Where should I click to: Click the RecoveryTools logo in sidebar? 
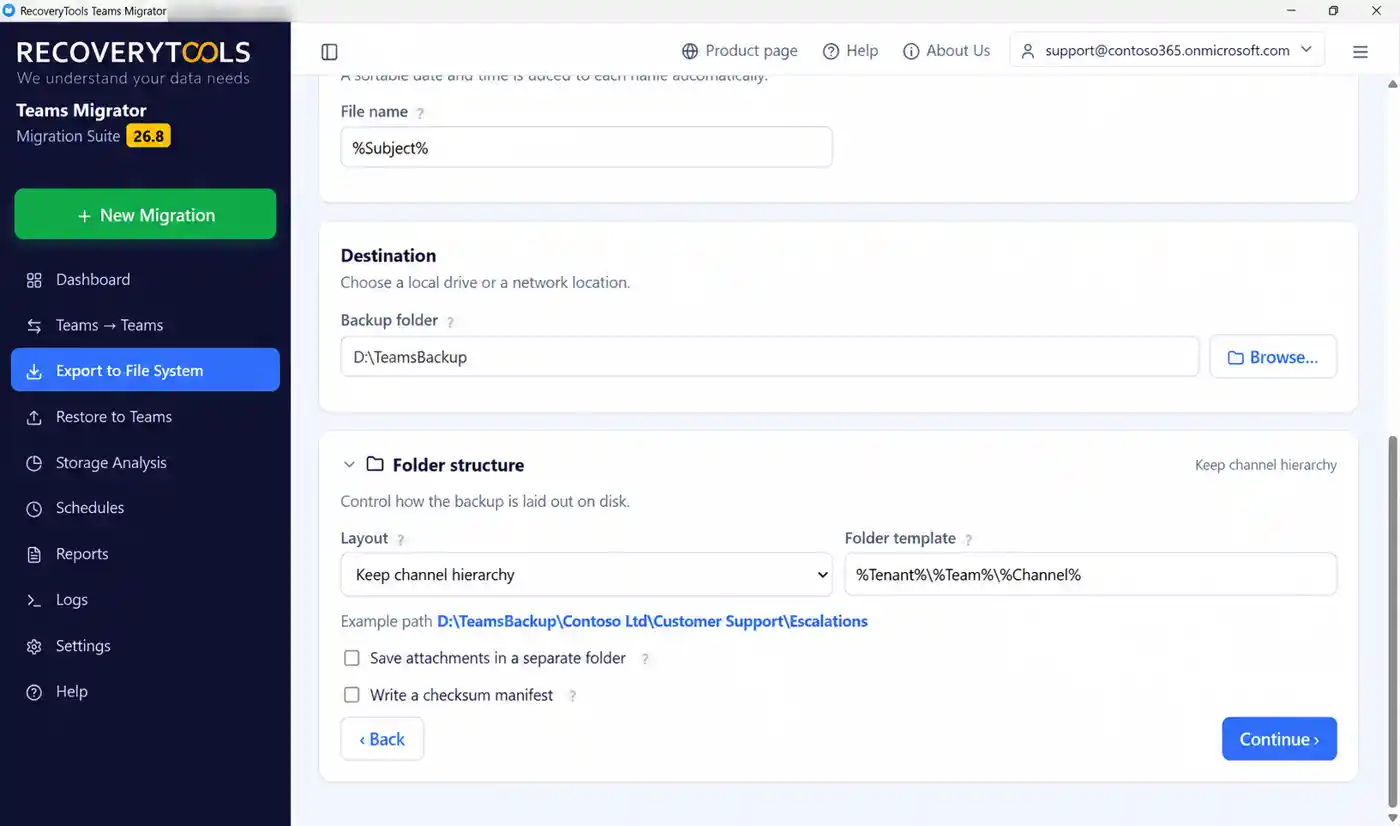click(133, 52)
